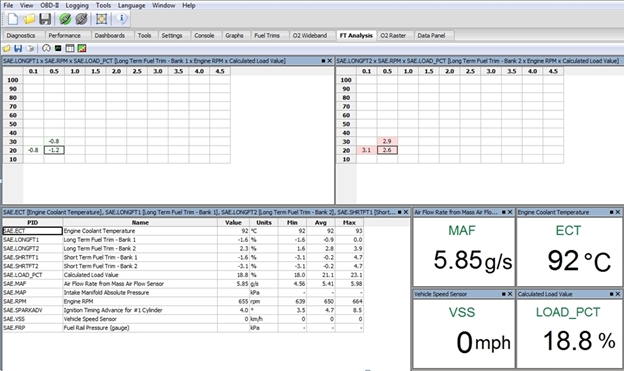Click the MAF 5.85 g/s gauge readout
Image resolution: width=625 pixels, height=371 pixels.
coord(472,260)
